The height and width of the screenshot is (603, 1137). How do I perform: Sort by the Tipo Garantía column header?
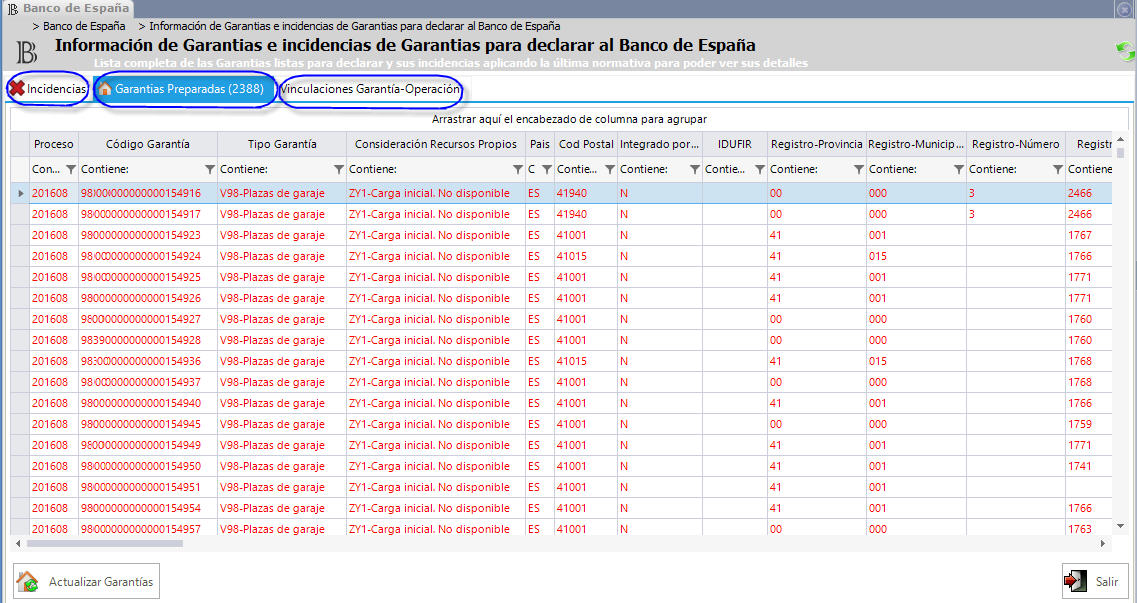[282, 144]
